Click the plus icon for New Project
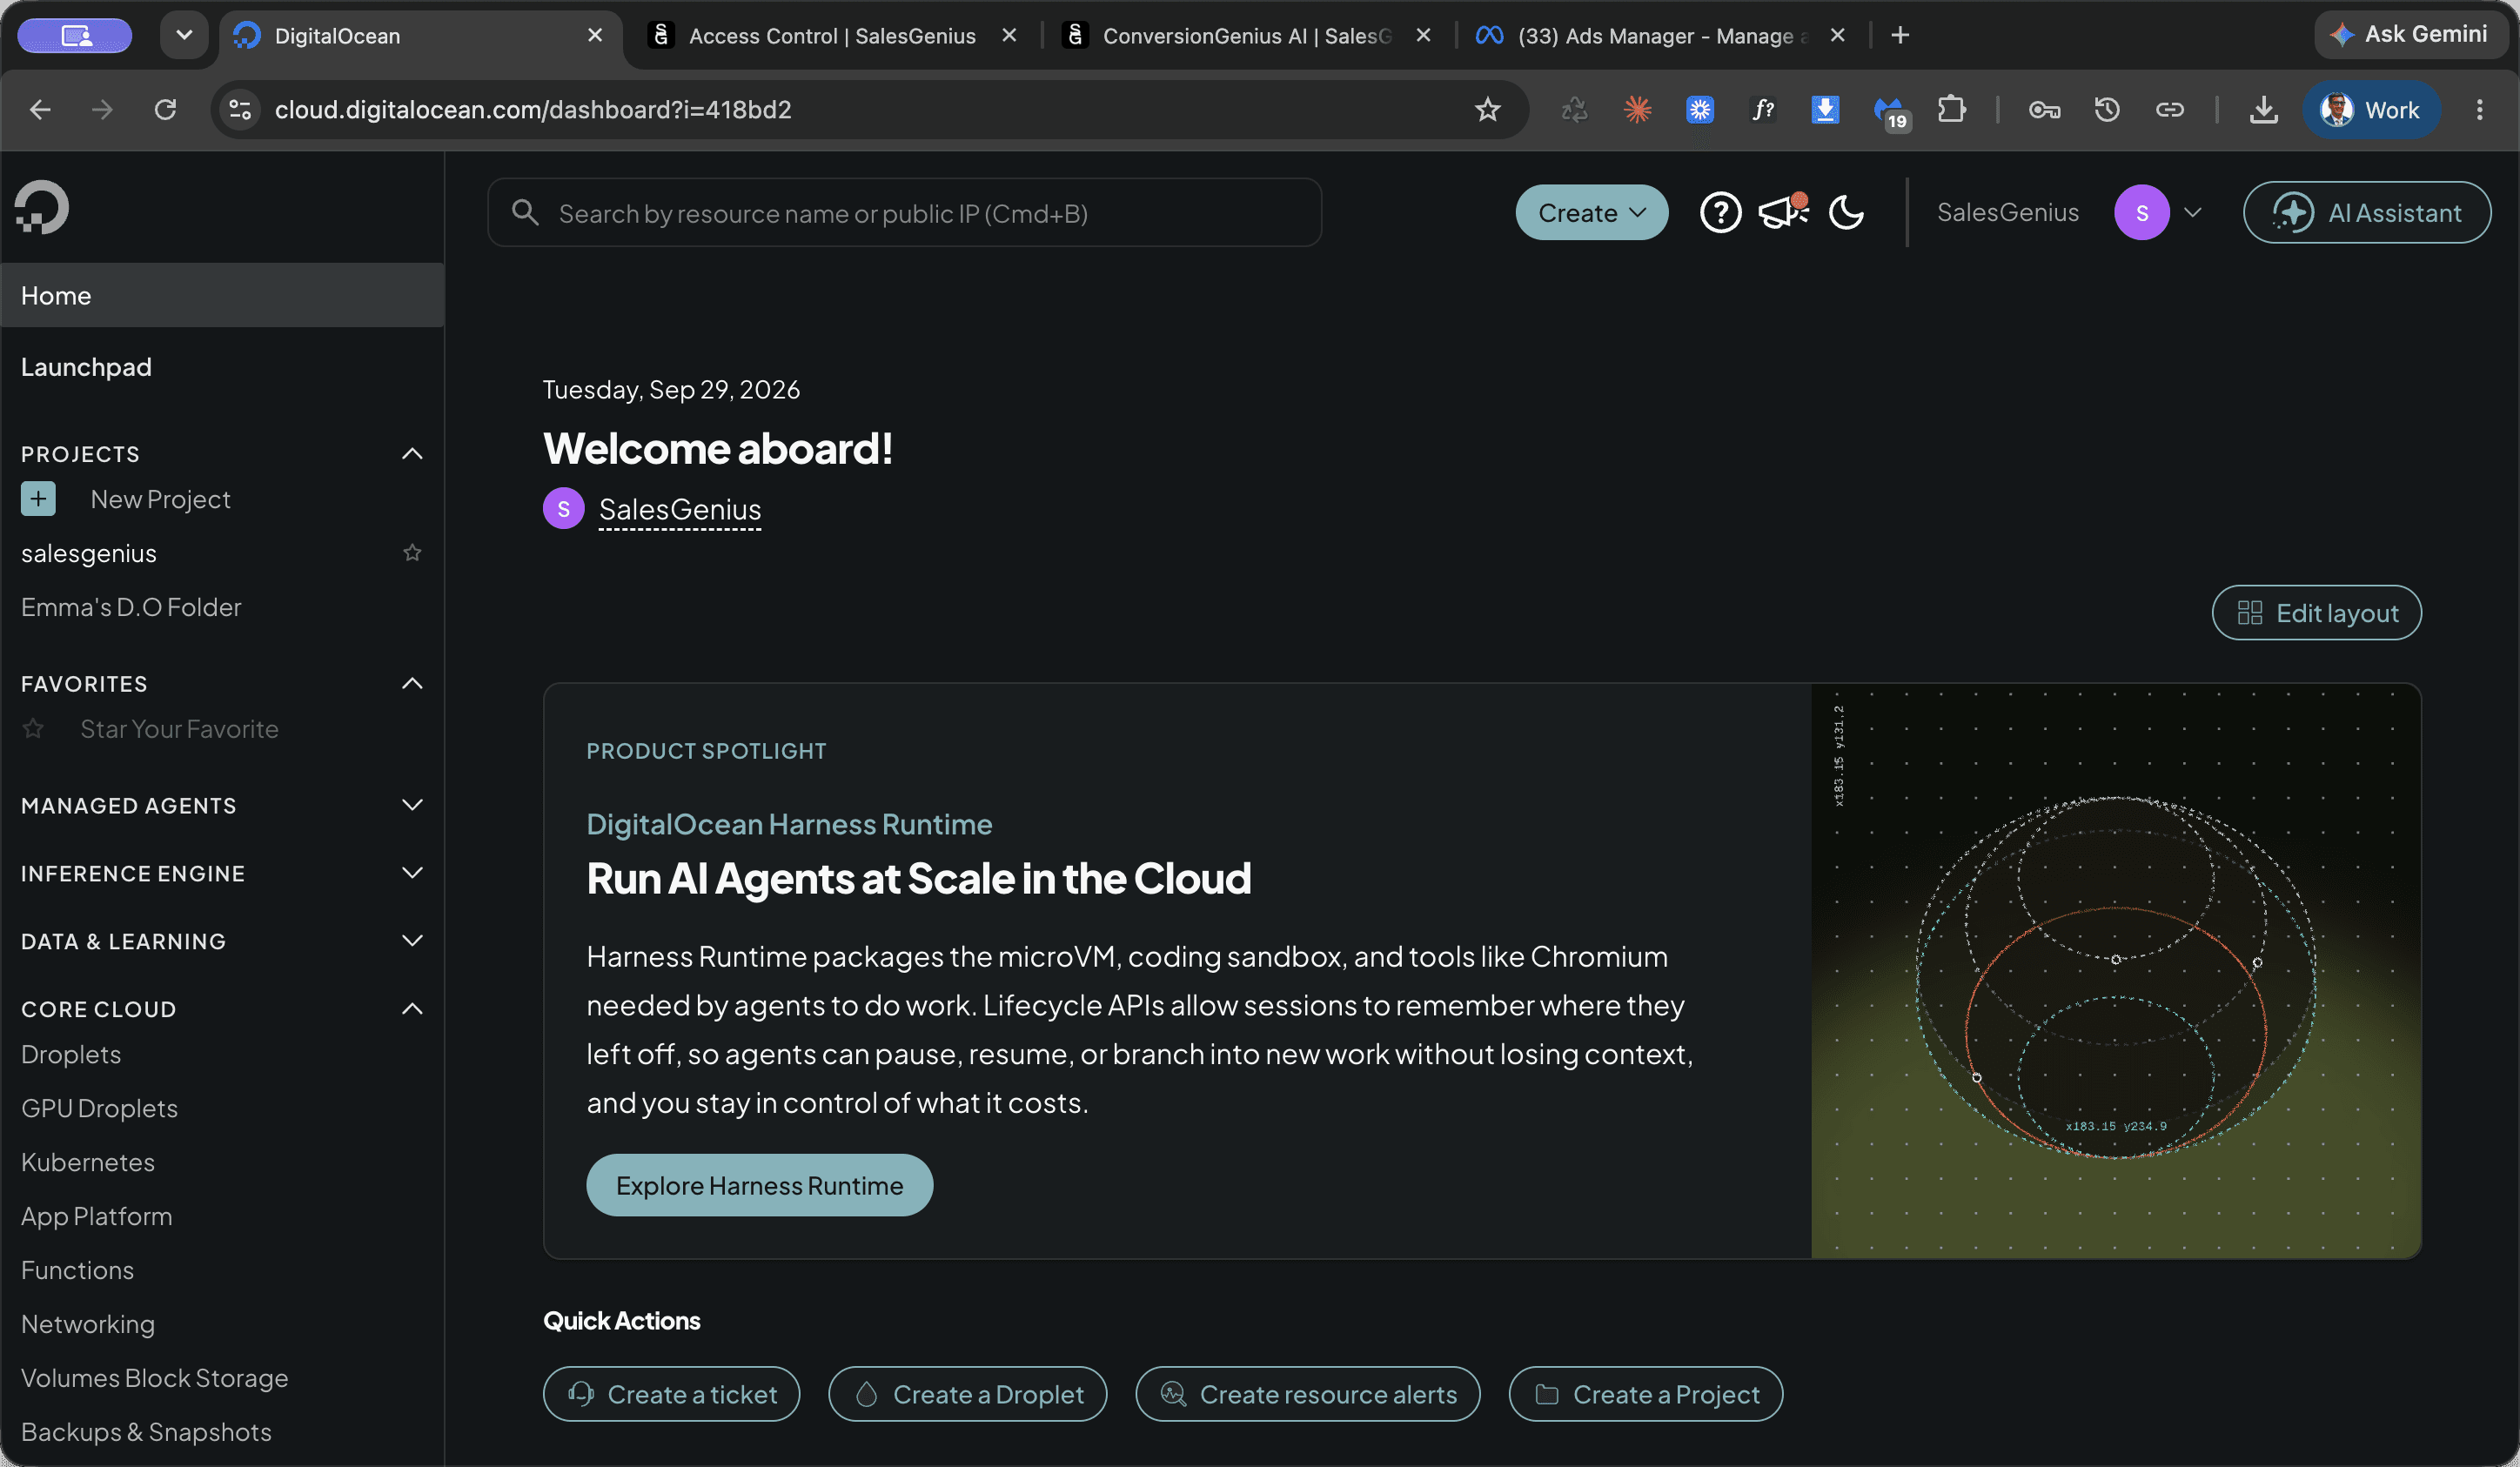2520x1467 pixels. 38,498
